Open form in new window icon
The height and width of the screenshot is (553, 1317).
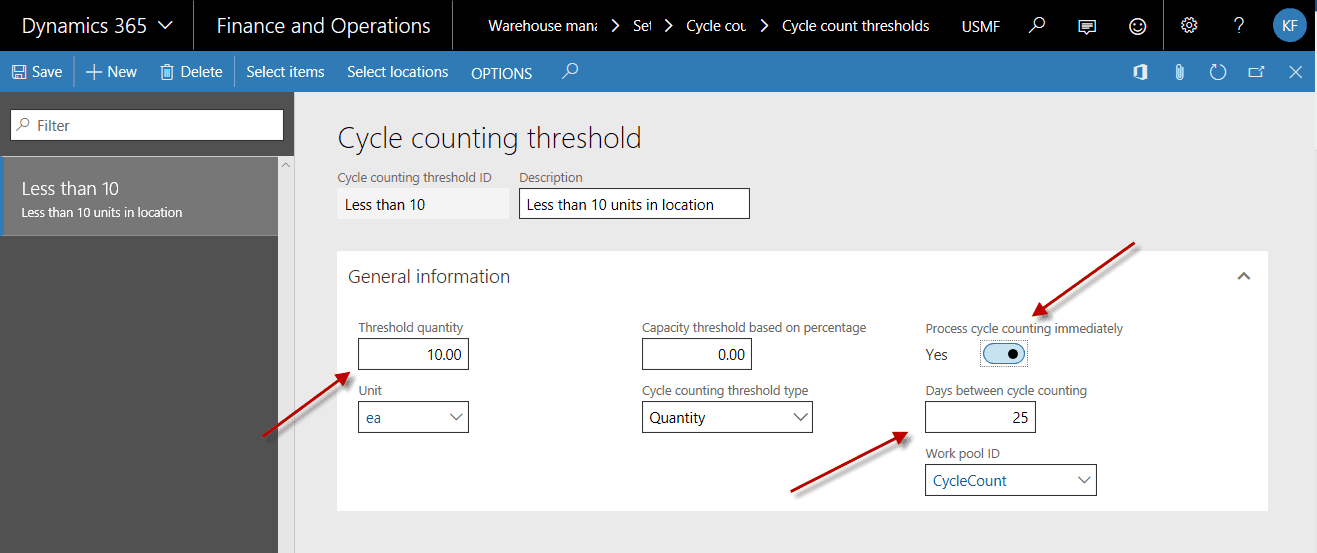[1256, 72]
